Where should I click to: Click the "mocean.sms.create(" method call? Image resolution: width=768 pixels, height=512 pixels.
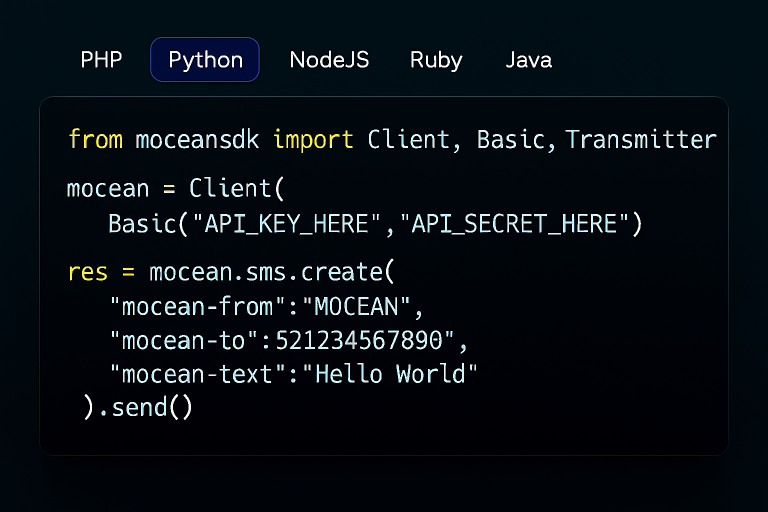[272, 272]
